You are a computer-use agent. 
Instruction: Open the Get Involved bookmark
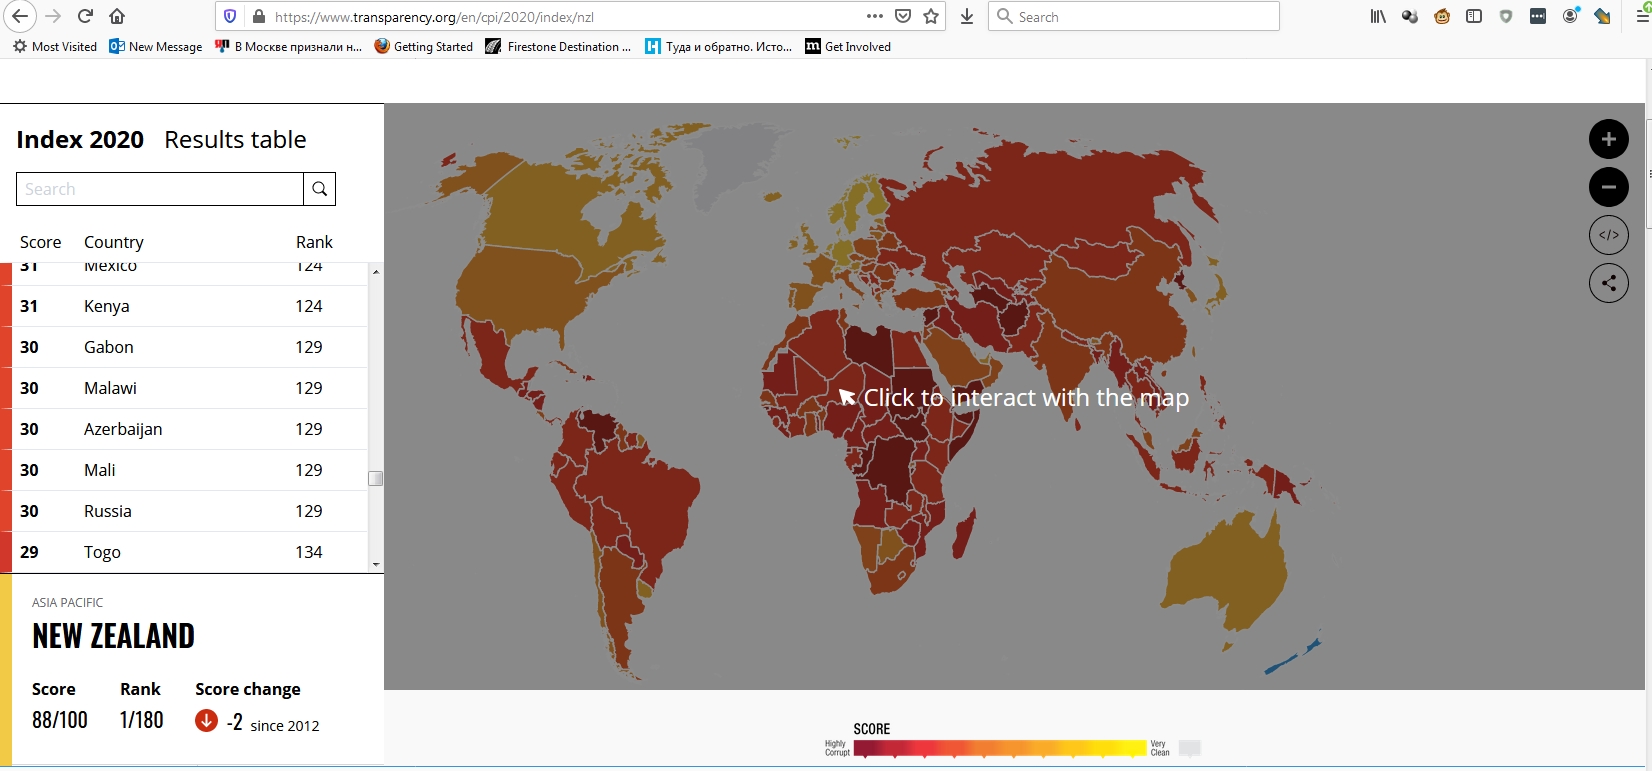pos(848,46)
